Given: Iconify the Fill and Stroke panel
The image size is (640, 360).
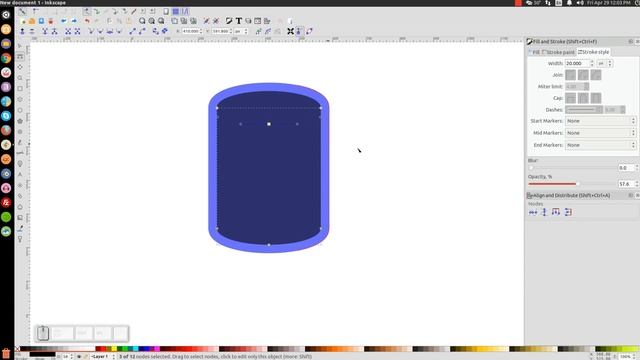Looking at the screenshot, I should 631,42.
